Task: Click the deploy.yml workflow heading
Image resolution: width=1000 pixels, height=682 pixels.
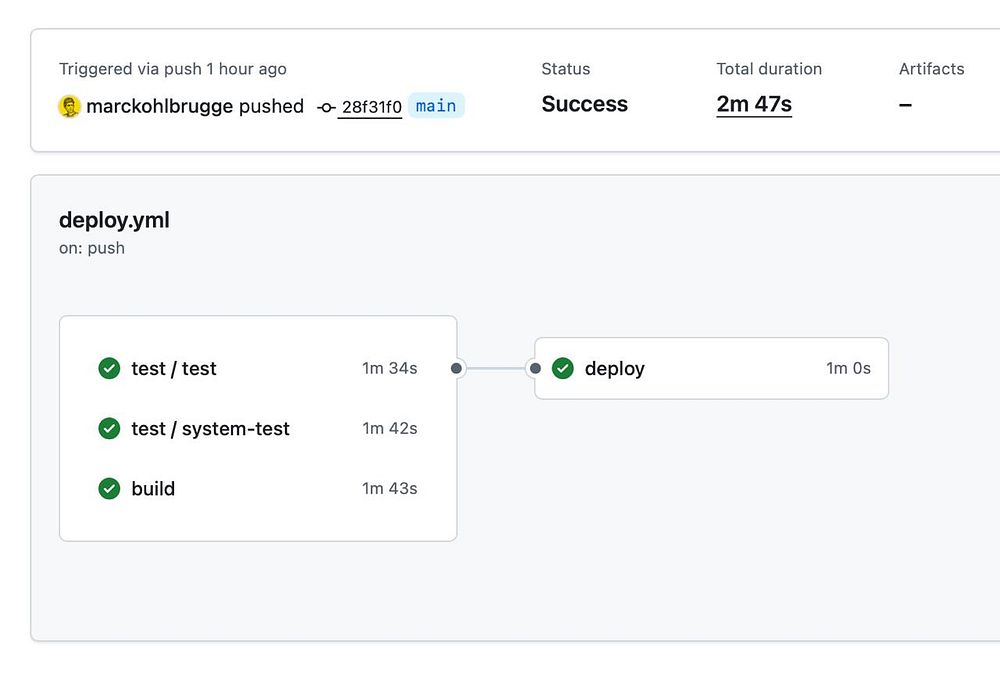Action: [114, 220]
